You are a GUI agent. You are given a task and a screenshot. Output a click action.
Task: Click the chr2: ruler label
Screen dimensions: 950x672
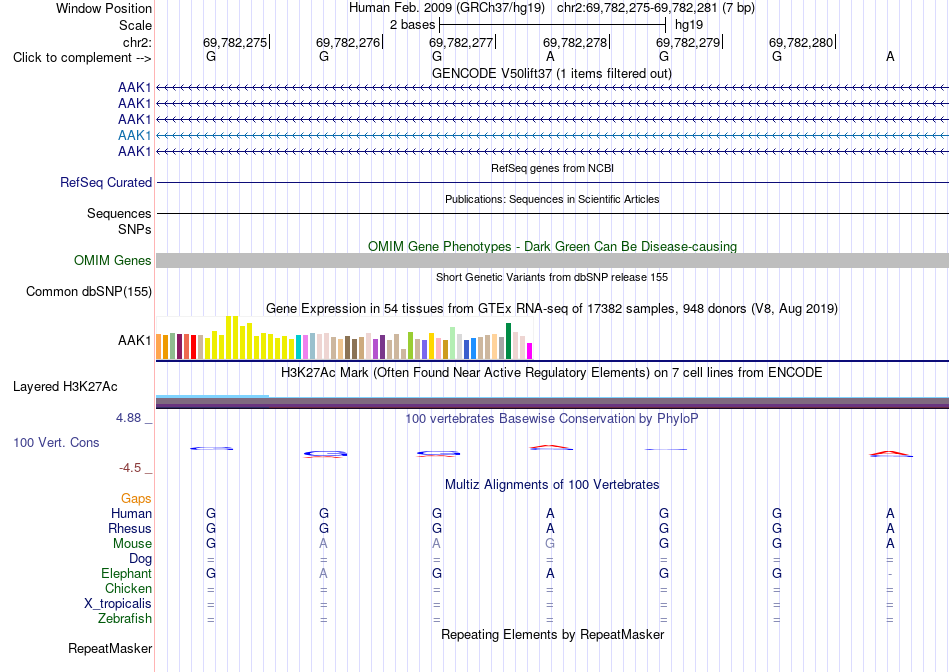pyautogui.click(x=137, y=42)
